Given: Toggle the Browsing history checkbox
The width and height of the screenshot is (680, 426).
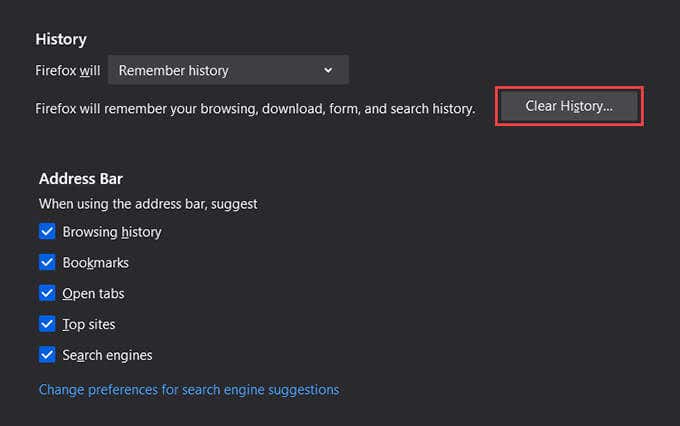Looking at the screenshot, I should 47,231.
